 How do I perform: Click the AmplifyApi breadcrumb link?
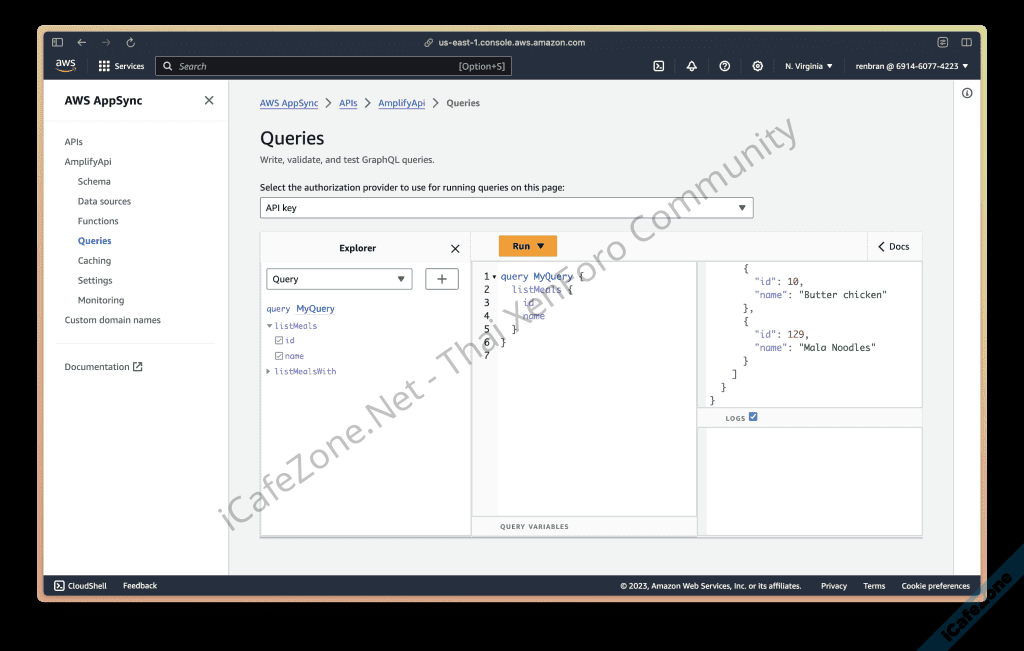coord(401,103)
